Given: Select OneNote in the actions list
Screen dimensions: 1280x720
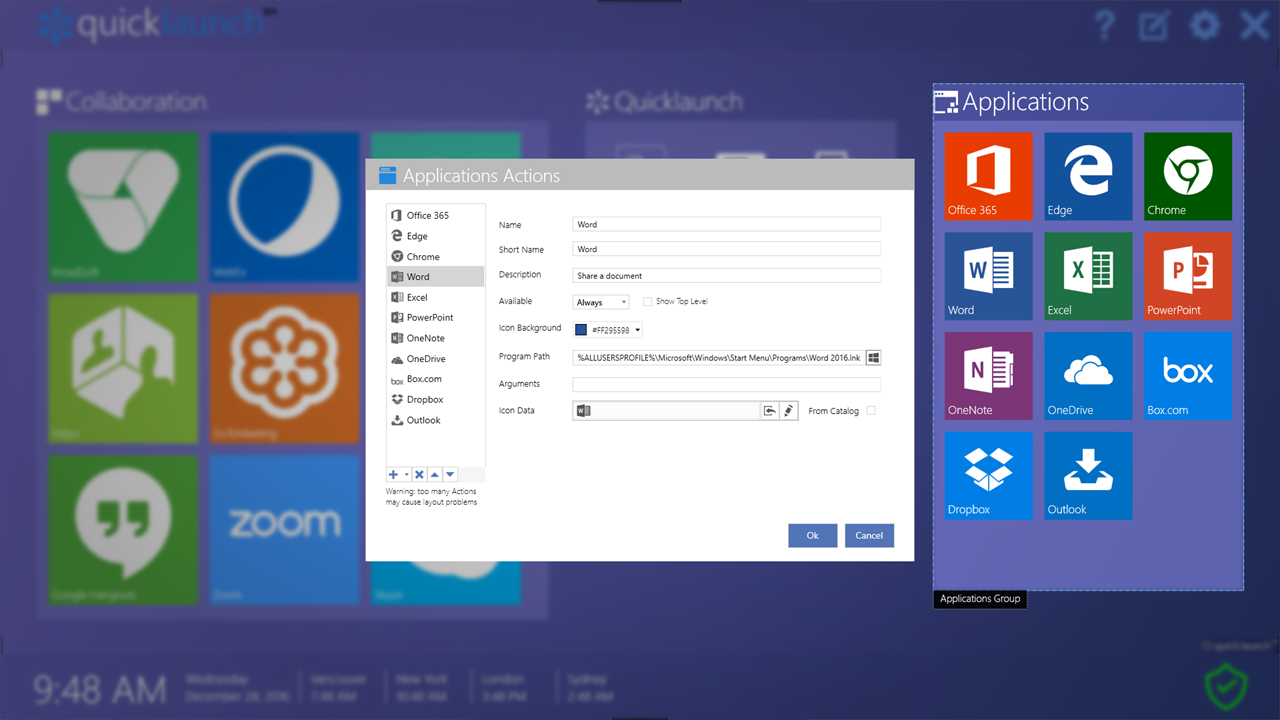Looking at the screenshot, I should tap(436, 338).
